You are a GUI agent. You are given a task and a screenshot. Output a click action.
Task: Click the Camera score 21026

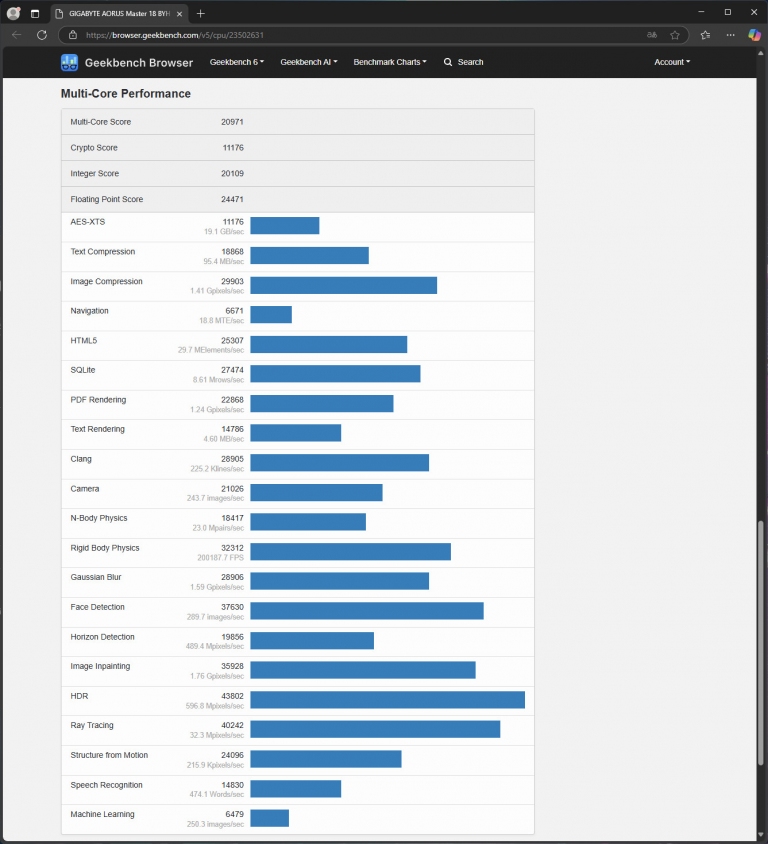tap(232, 488)
